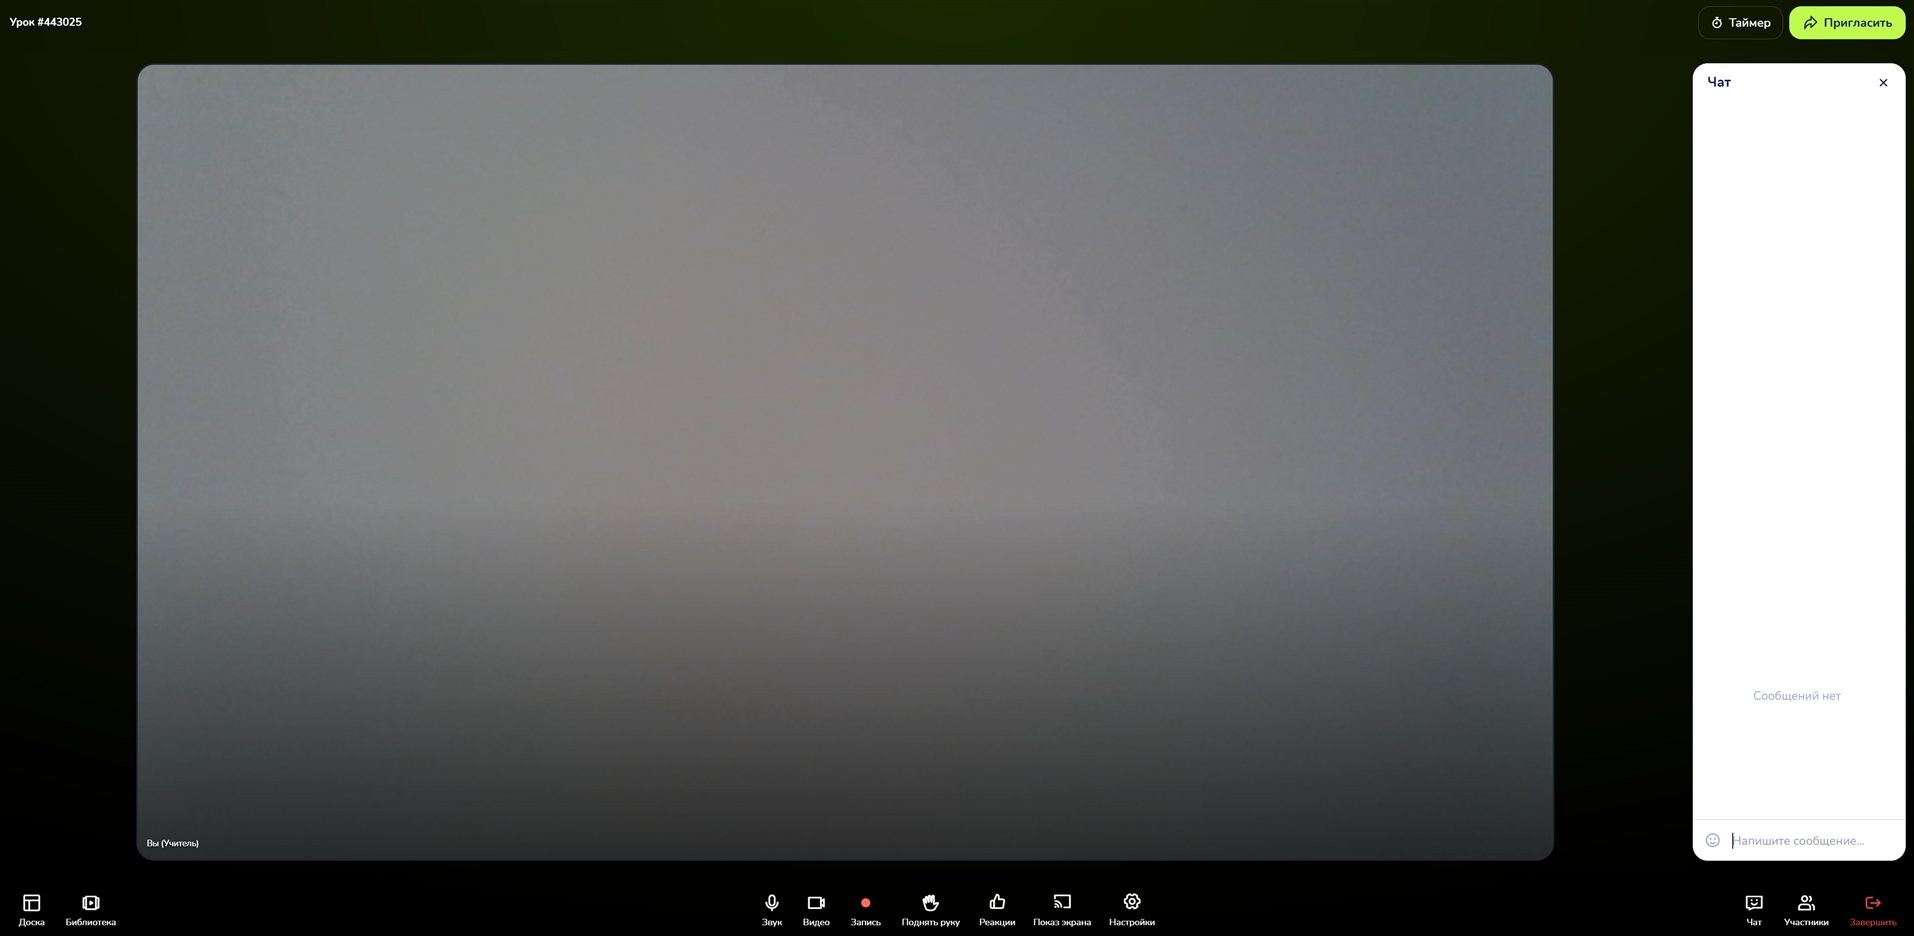Click the Пригласить invite button
The image size is (1914, 936).
(x=1847, y=22)
